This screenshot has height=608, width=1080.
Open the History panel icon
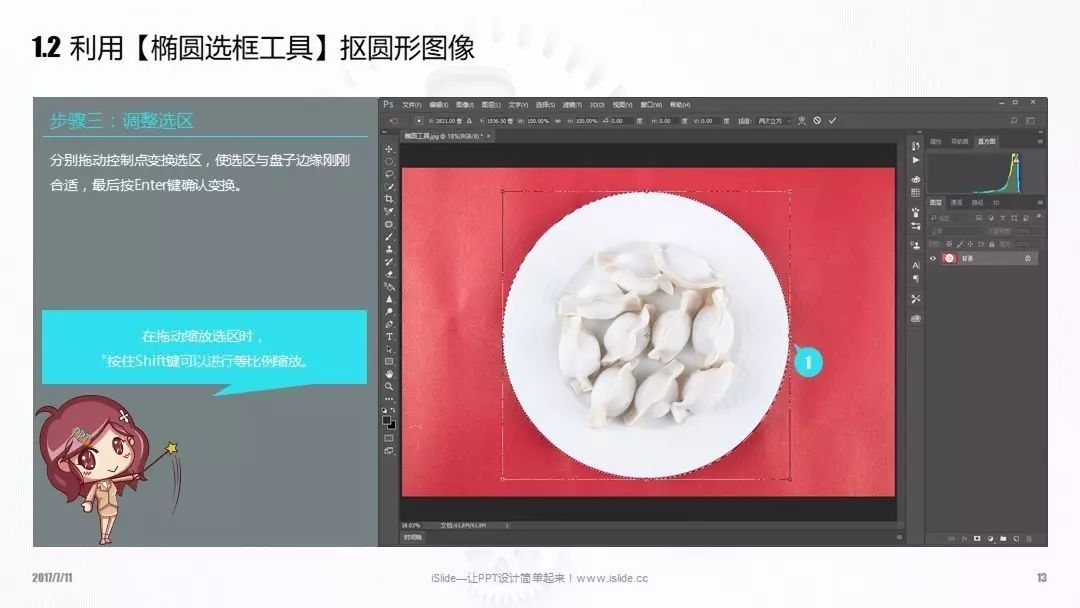[x=915, y=146]
